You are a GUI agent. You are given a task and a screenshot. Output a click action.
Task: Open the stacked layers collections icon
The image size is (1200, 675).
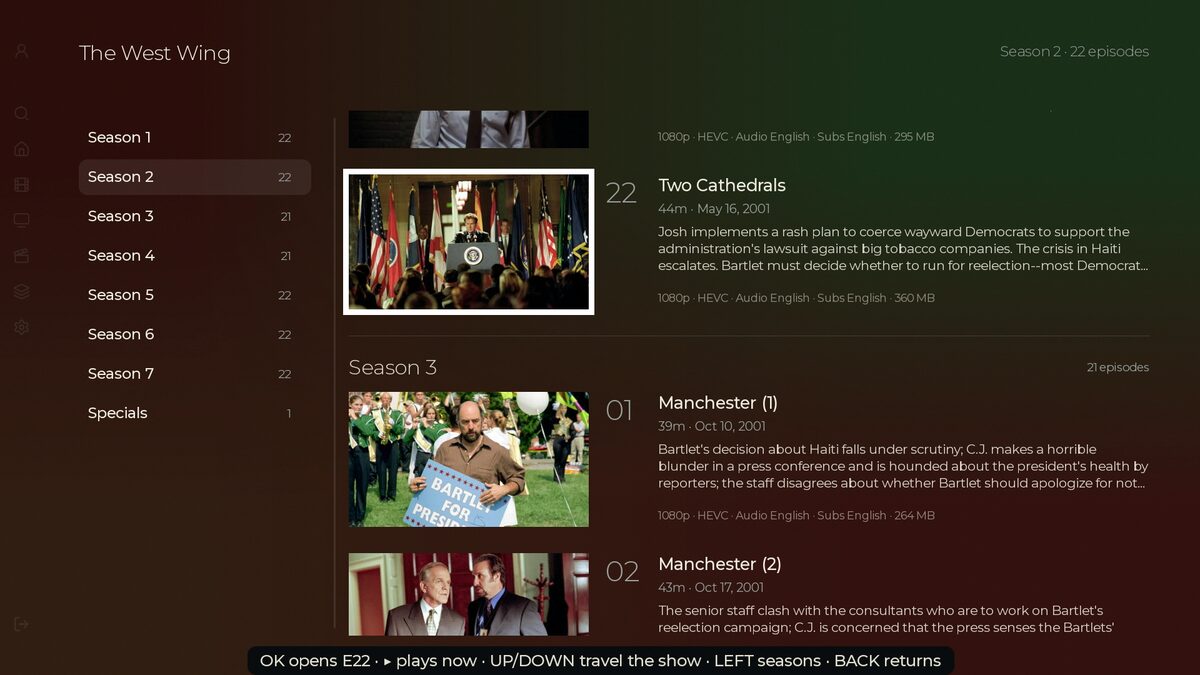point(22,291)
